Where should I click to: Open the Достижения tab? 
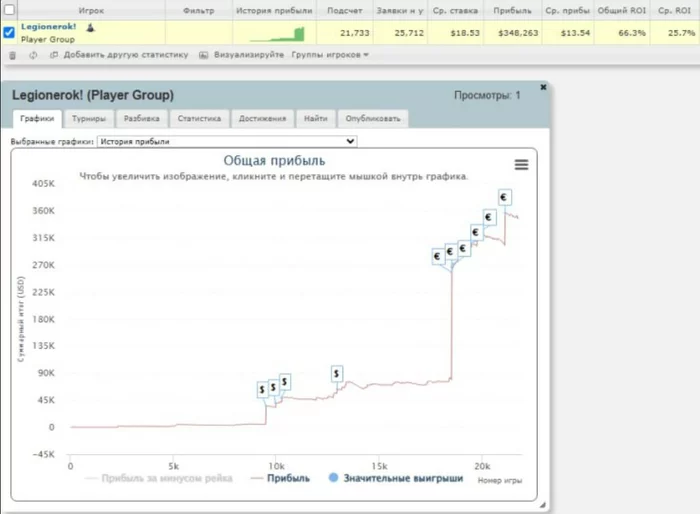click(x=262, y=119)
